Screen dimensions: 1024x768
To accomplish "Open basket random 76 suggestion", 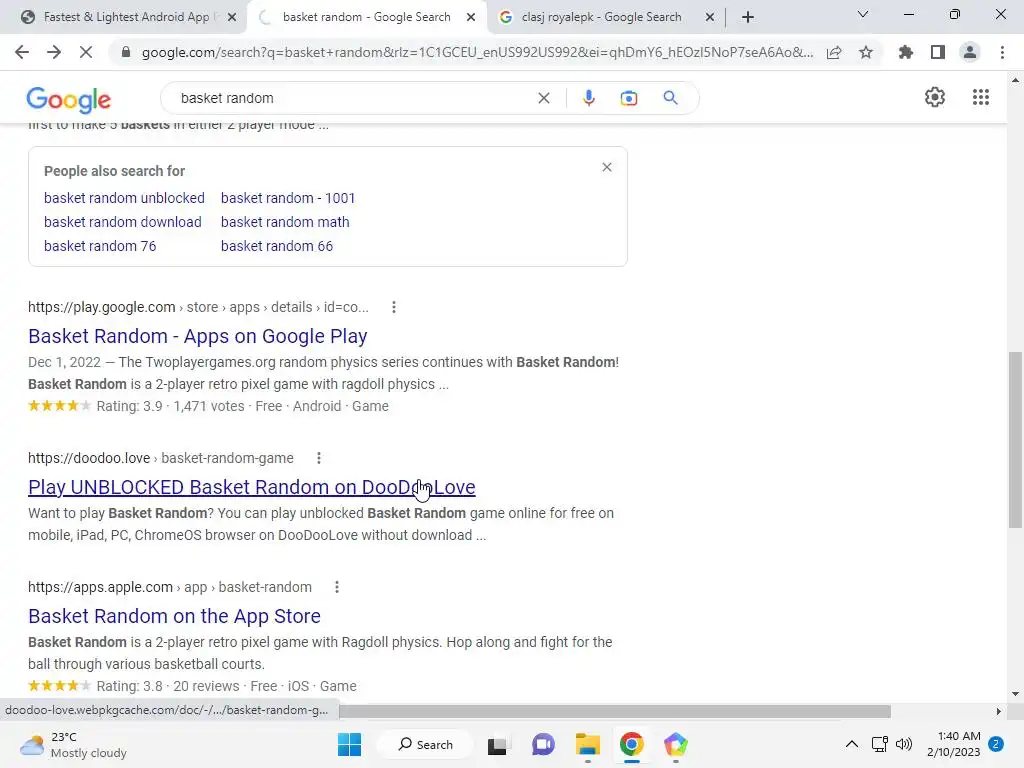I will [x=100, y=246].
